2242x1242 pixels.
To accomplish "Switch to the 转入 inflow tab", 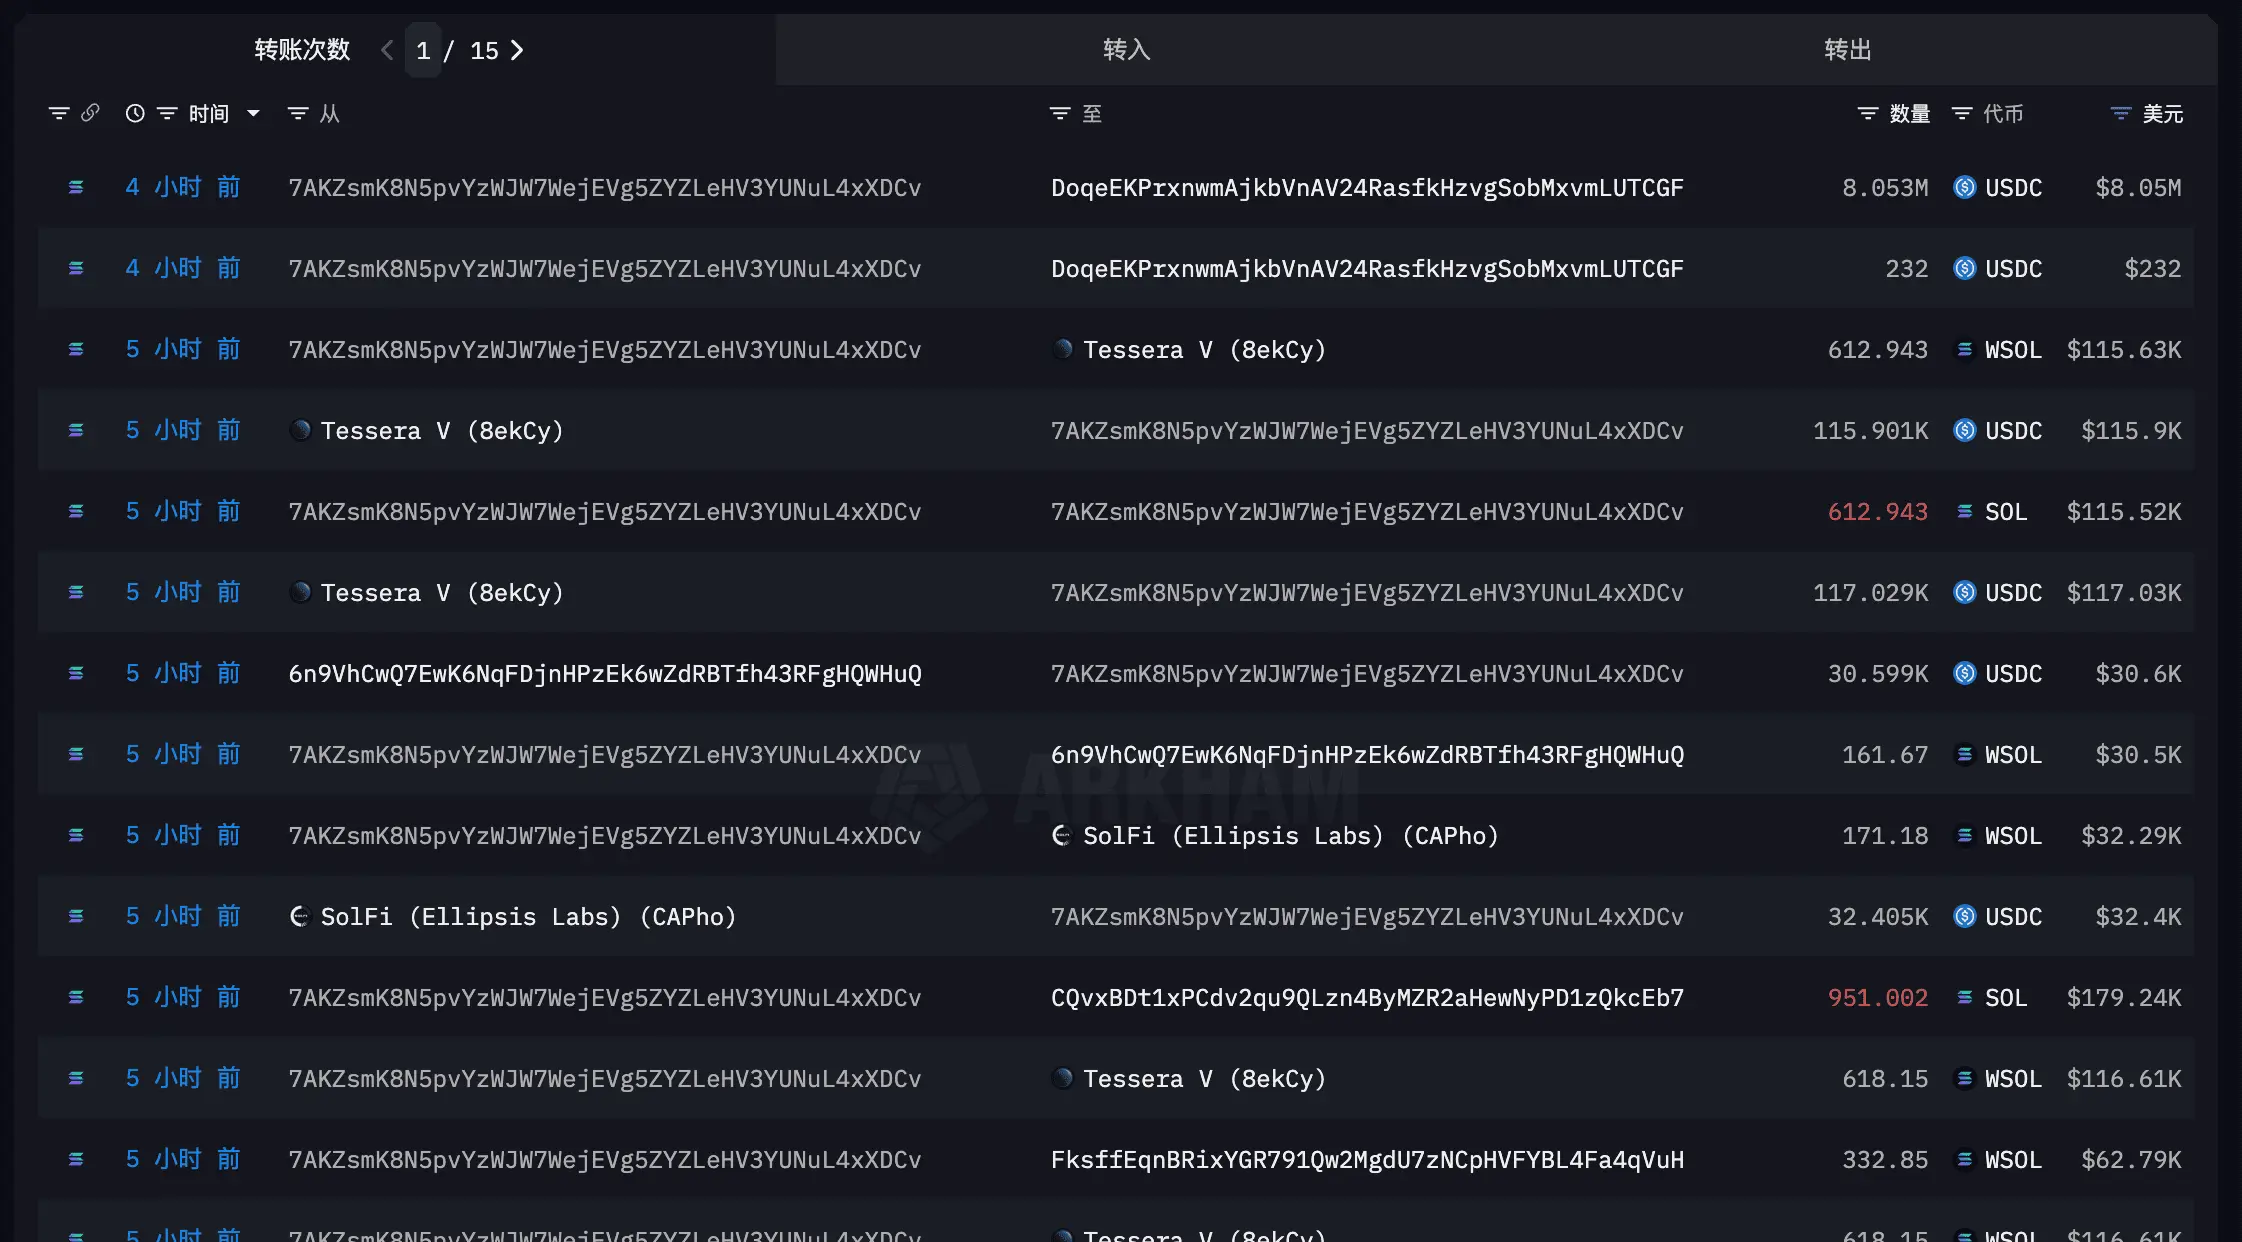I will [1127, 50].
